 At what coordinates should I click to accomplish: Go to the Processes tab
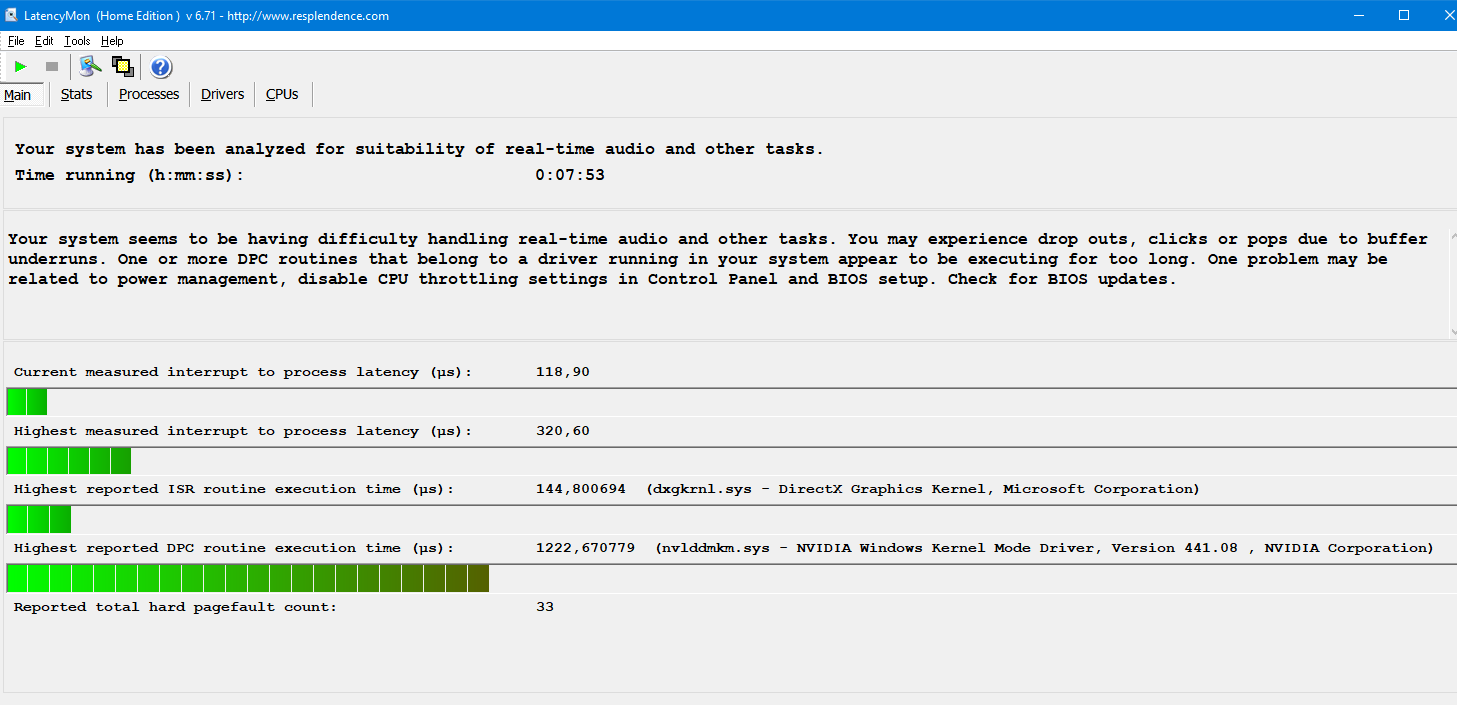[x=149, y=94]
